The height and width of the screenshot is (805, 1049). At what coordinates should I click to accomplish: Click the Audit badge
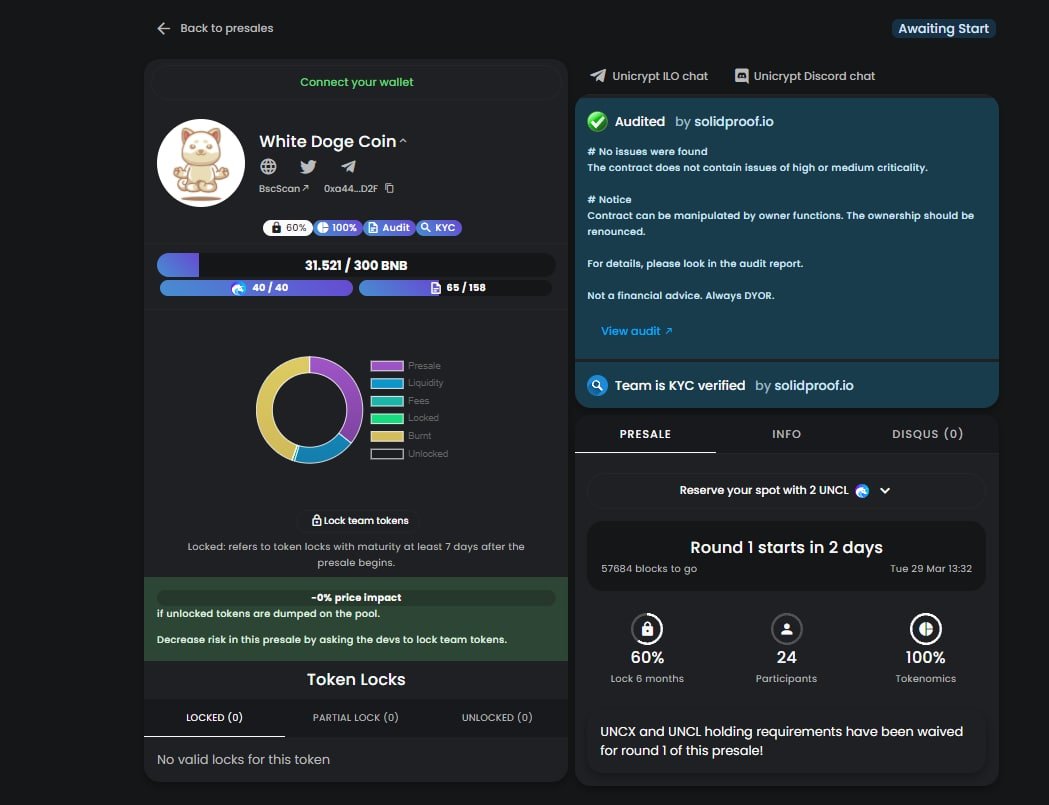coord(389,228)
